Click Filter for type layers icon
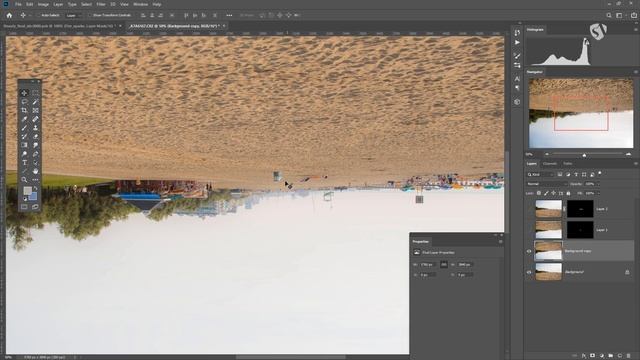This screenshot has height=360, width=640. [576, 174]
